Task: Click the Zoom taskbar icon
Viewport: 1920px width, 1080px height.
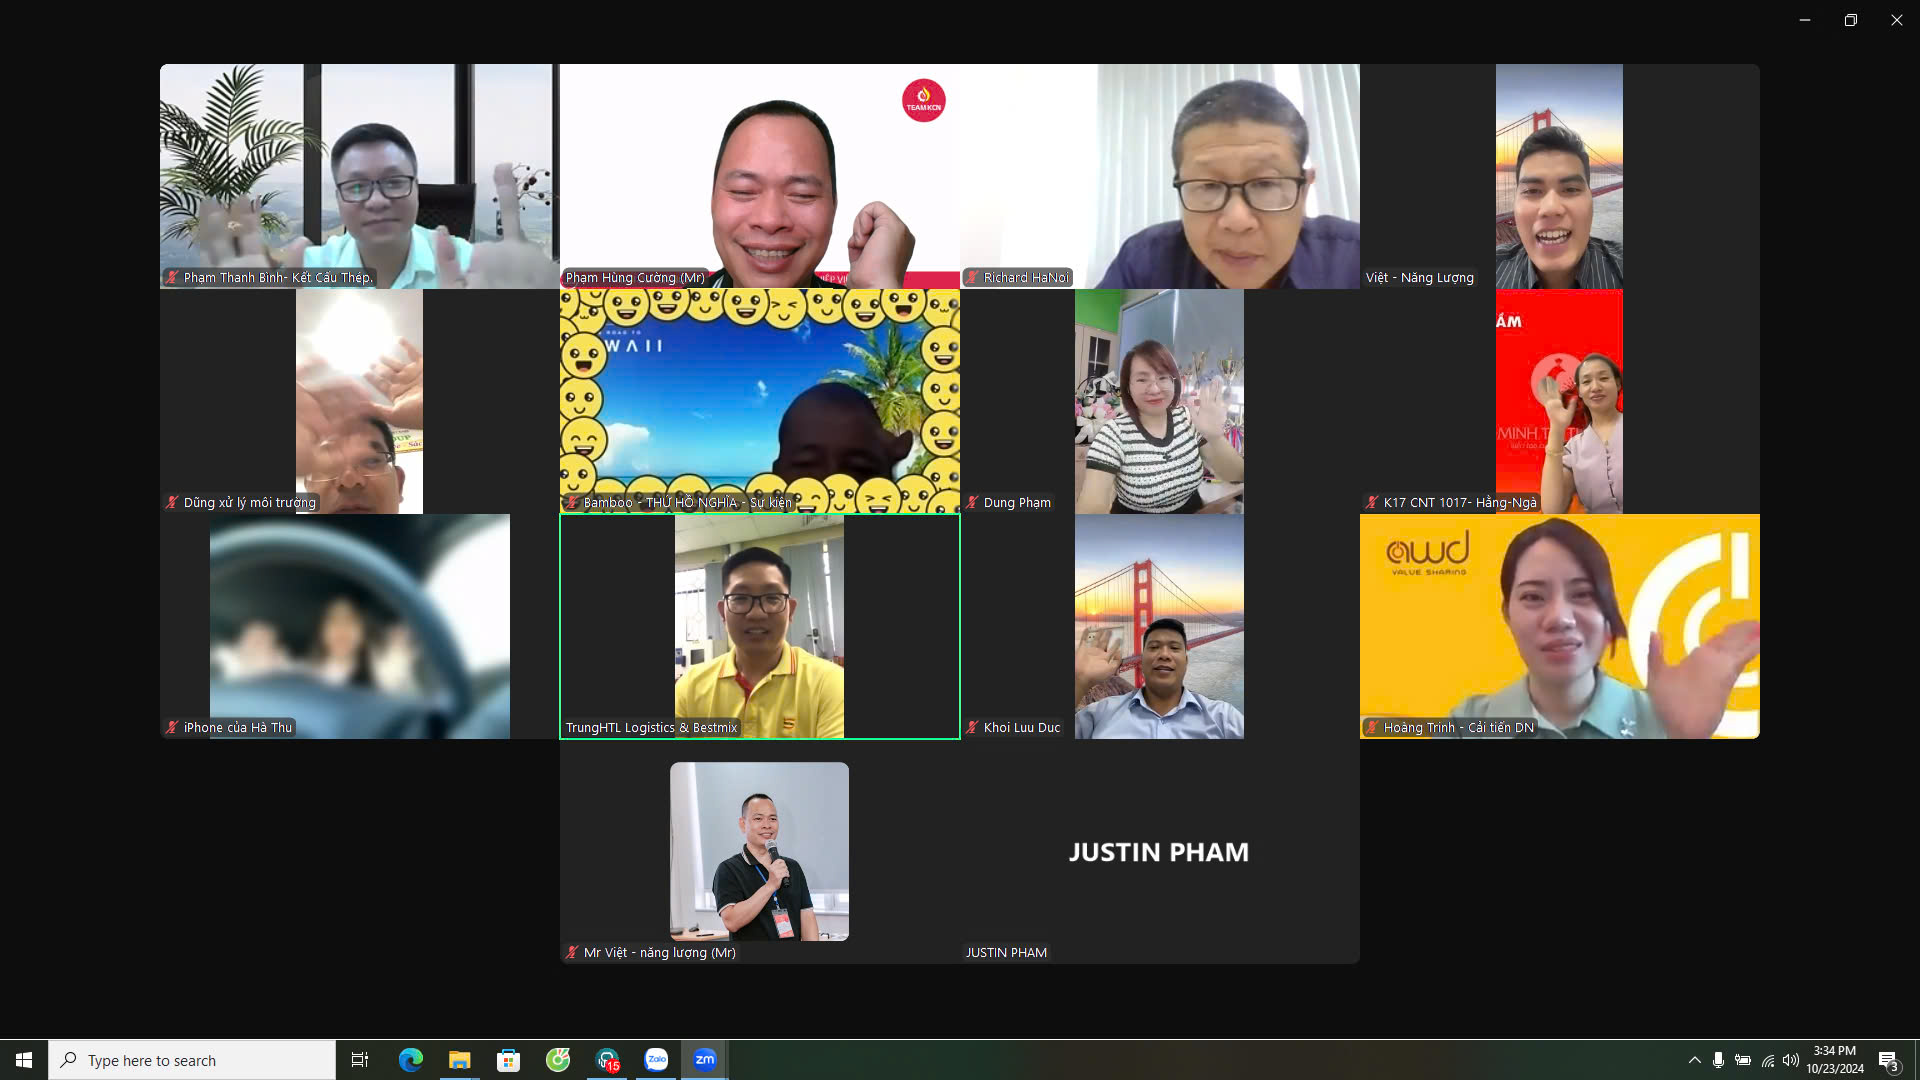Action: (705, 1060)
